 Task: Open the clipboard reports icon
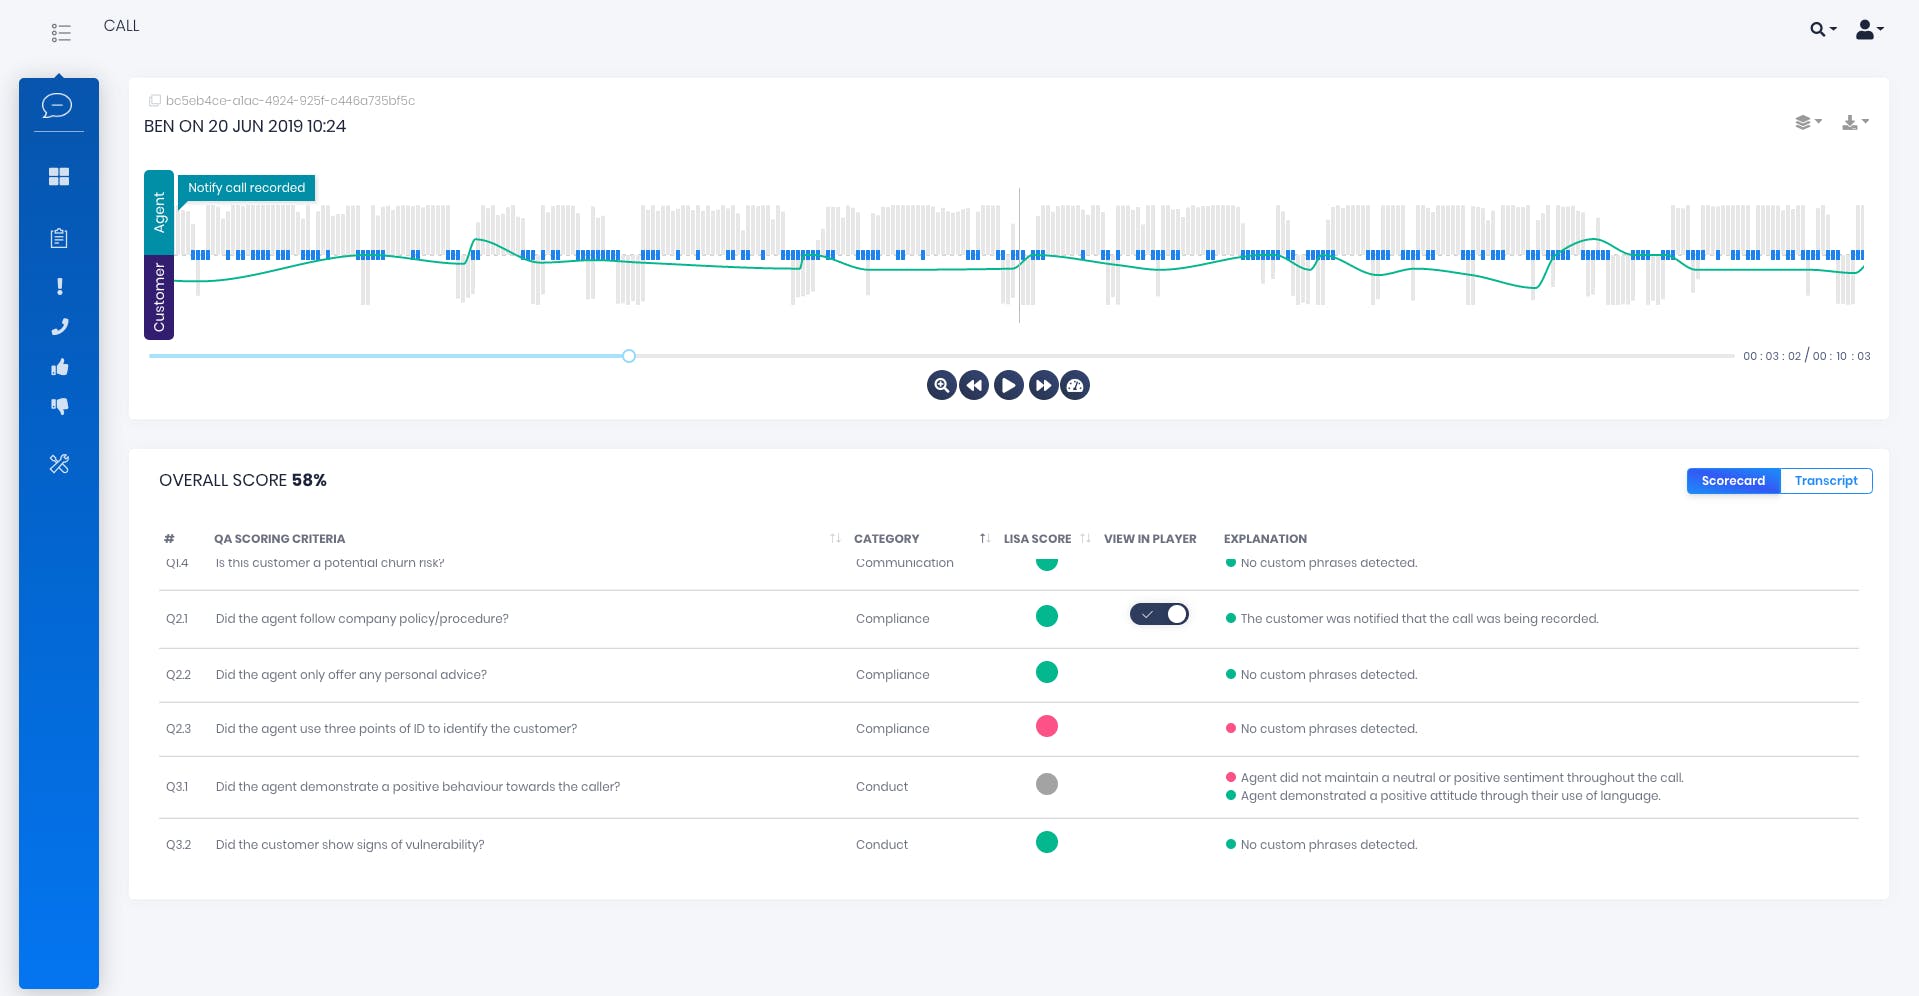pyautogui.click(x=59, y=238)
